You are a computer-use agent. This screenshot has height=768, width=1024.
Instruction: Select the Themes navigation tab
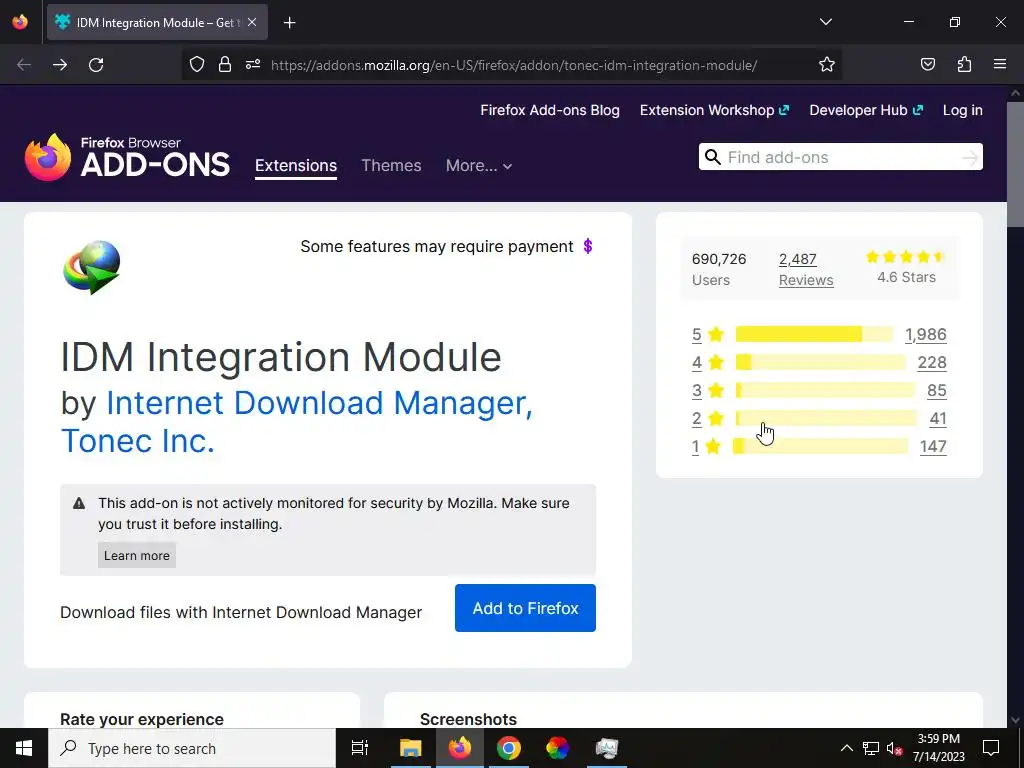click(391, 166)
